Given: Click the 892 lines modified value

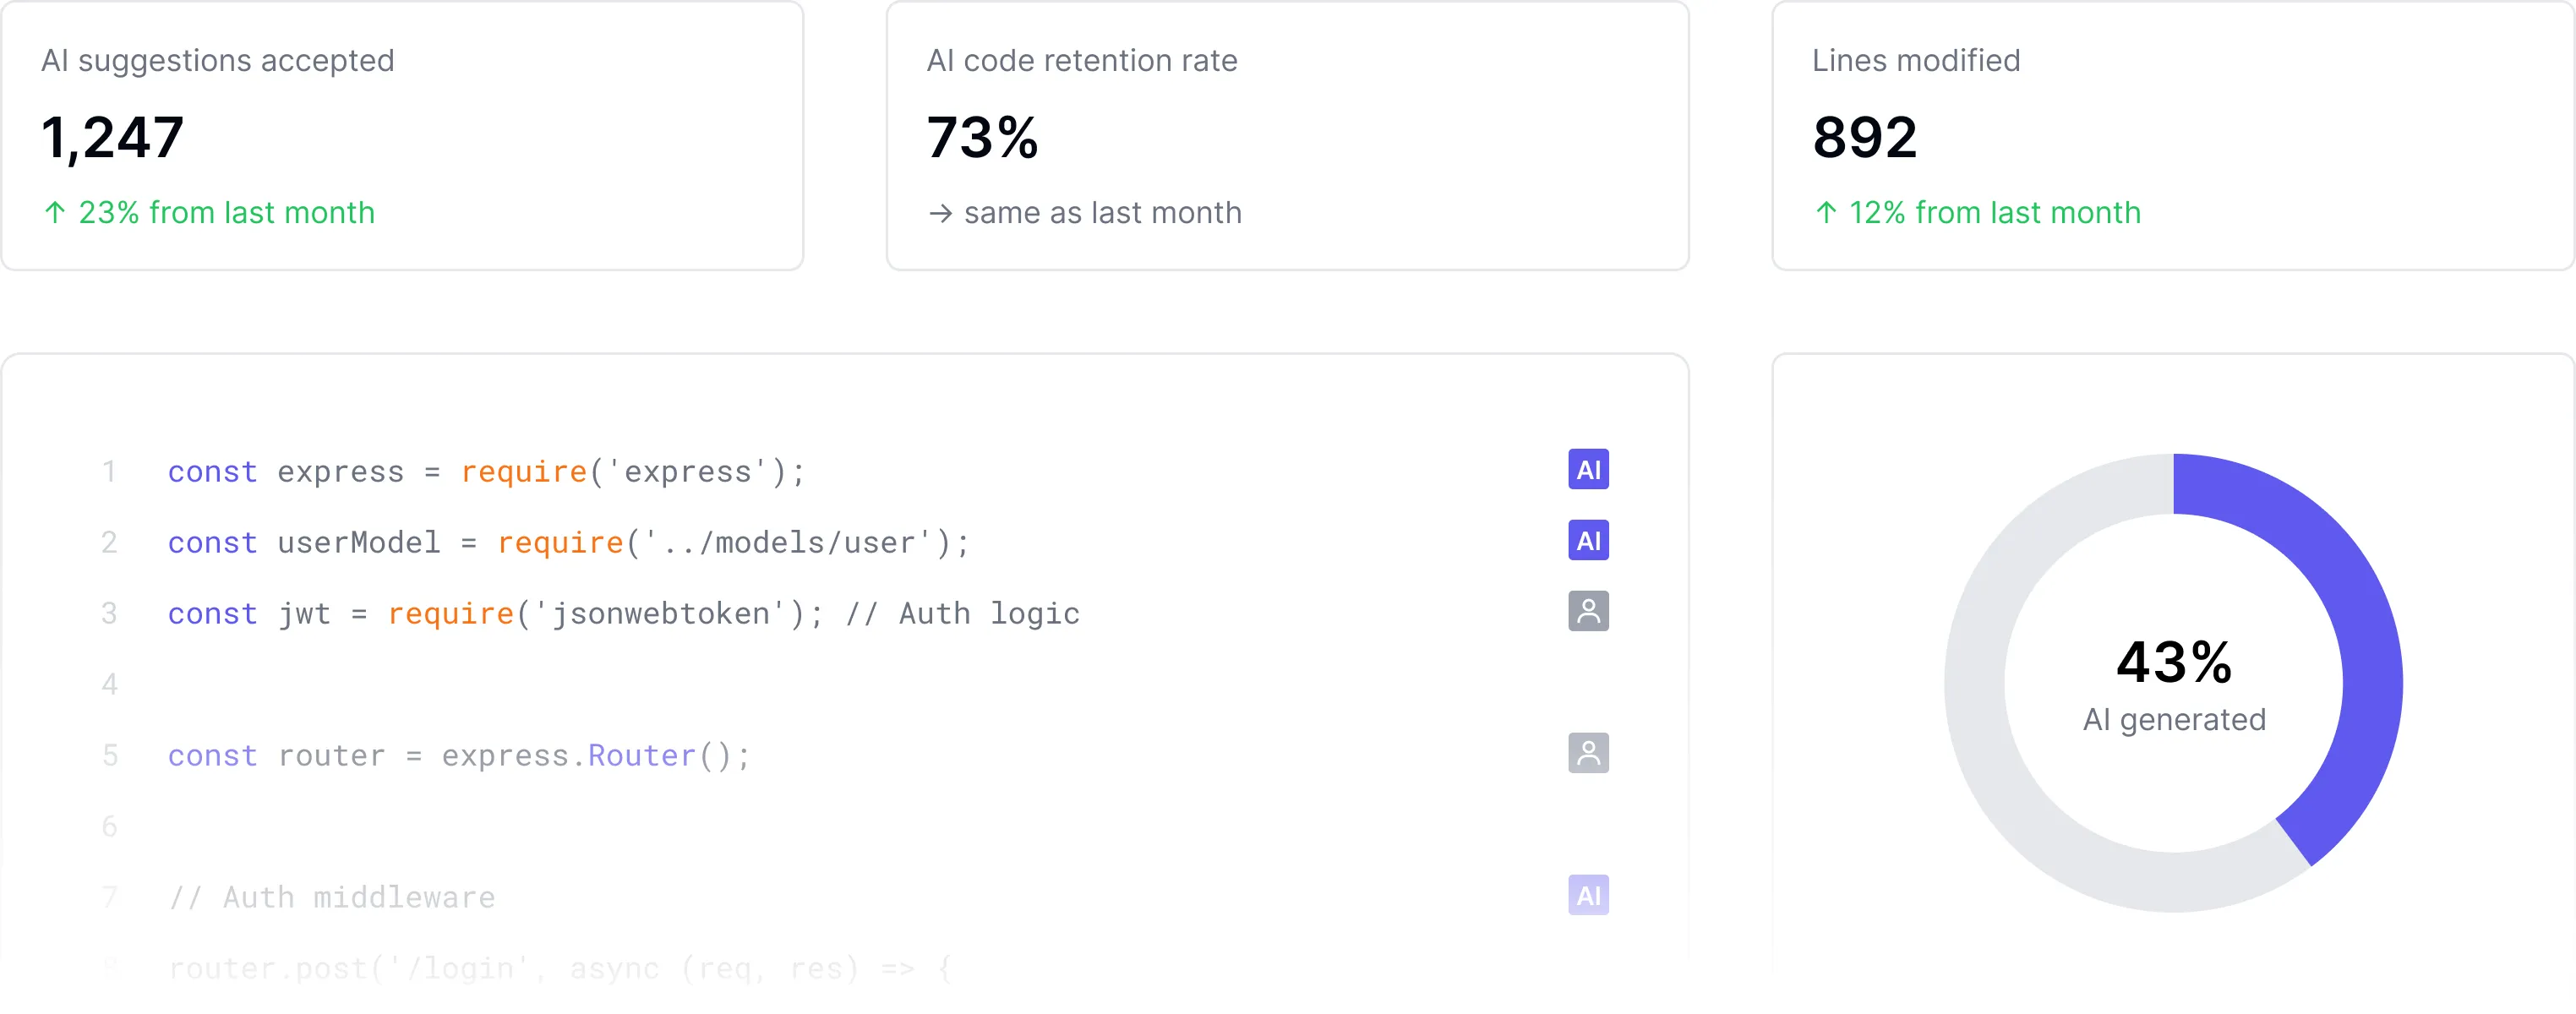Looking at the screenshot, I should pyautogui.click(x=1865, y=137).
